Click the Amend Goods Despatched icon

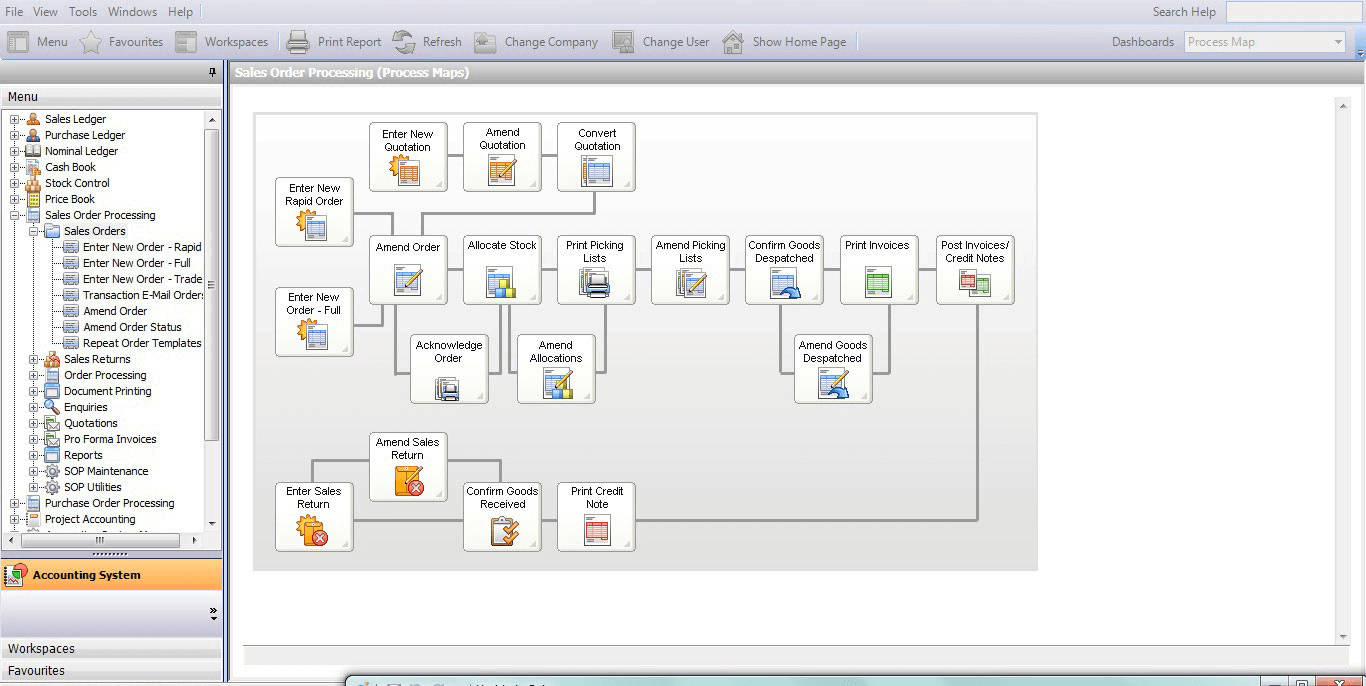(833, 370)
